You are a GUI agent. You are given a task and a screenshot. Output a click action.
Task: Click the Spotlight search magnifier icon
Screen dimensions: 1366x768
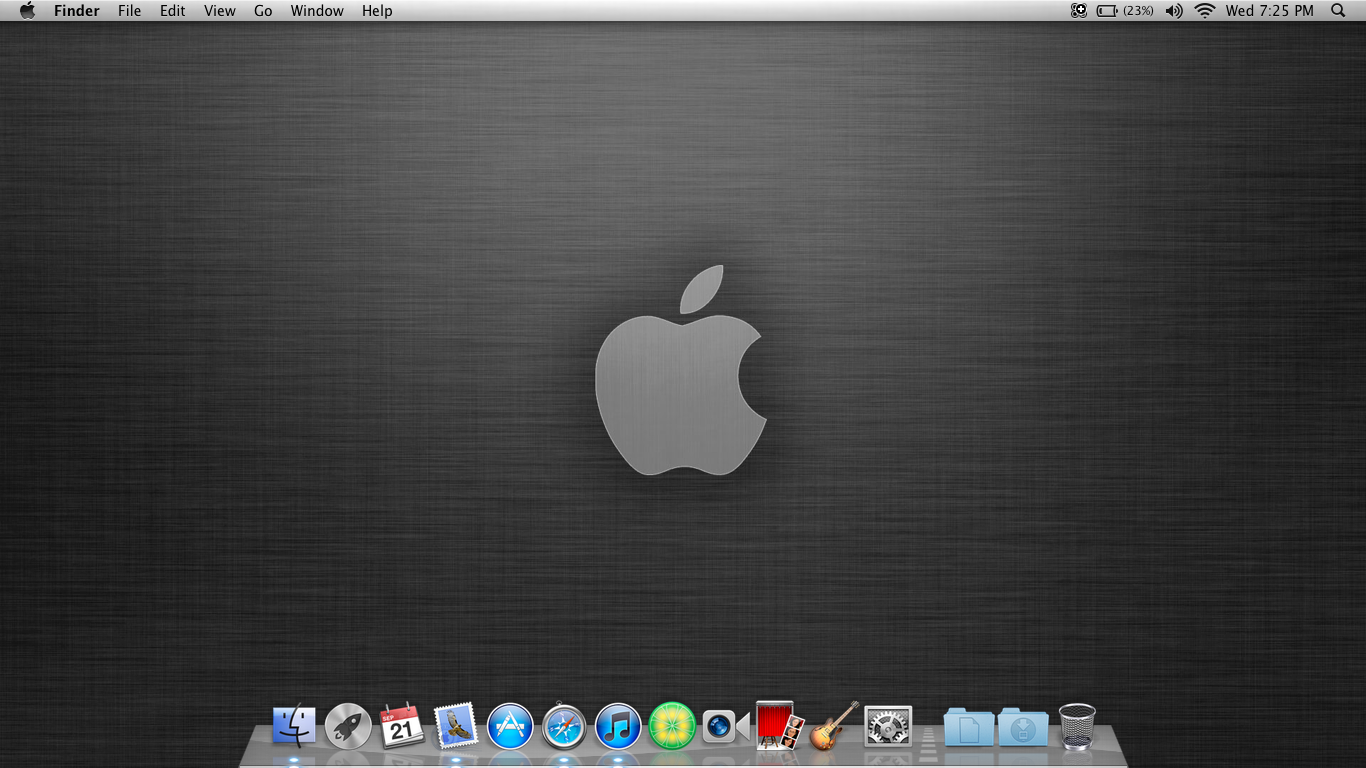click(1339, 11)
